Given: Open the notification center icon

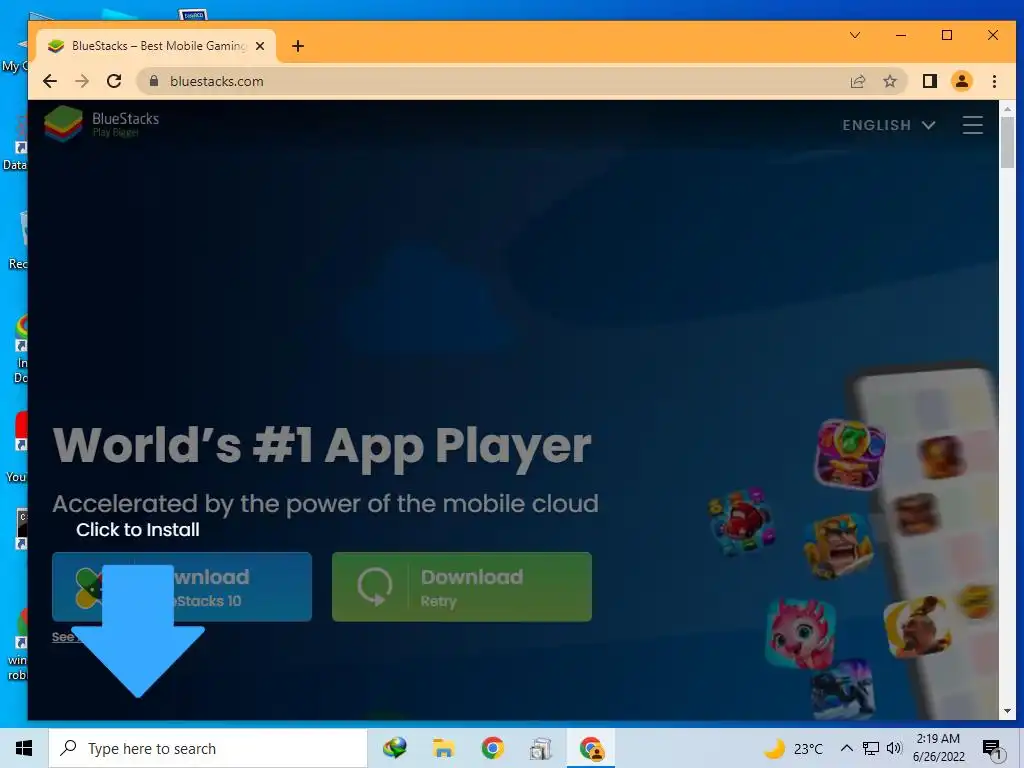Looking at the screenshot, I should pos(992,748).
